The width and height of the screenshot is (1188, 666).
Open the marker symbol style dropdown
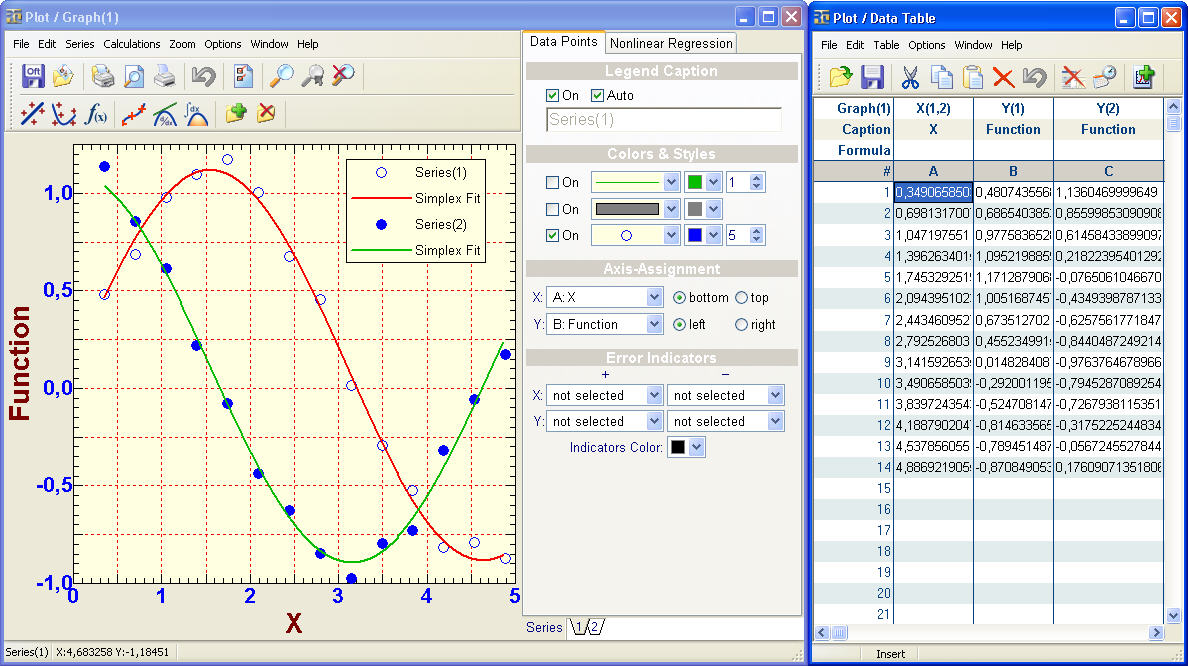pos(671,236)
